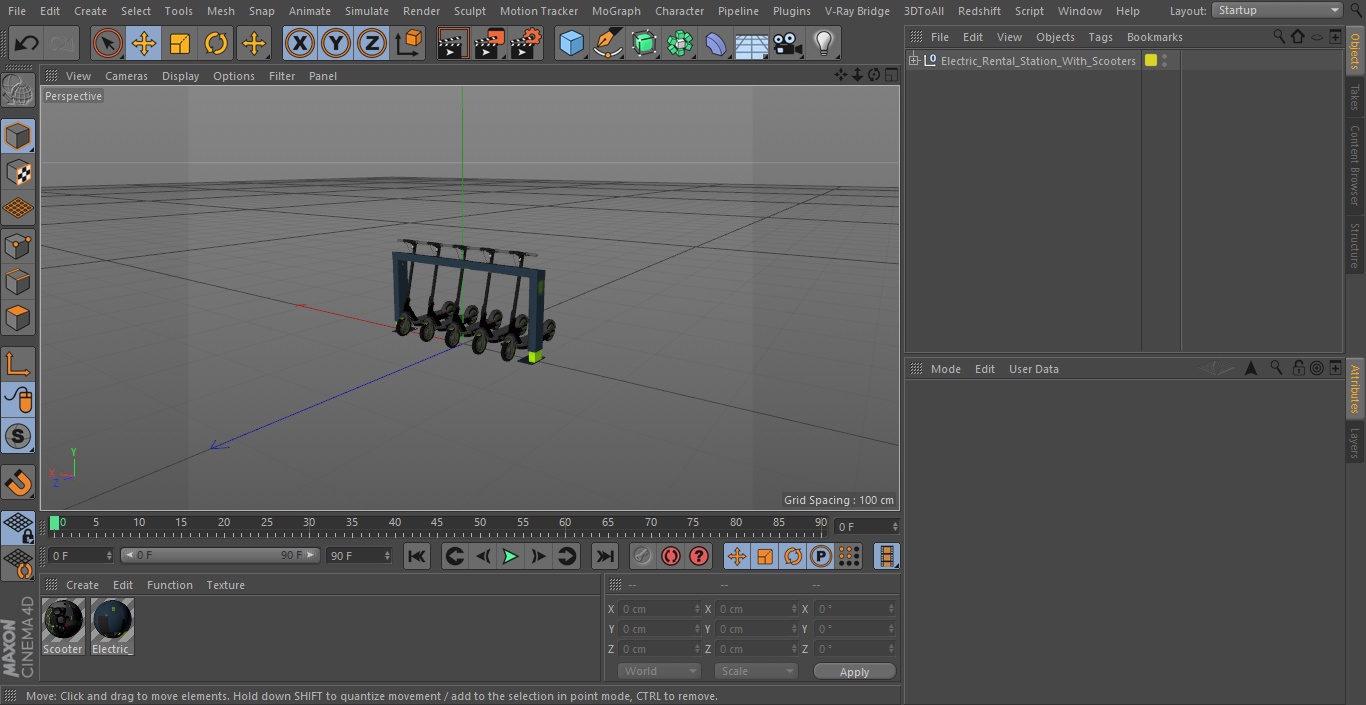Switch to Texture mode
The height and width of the screenshot is (705, 1366).
(18, 172)
